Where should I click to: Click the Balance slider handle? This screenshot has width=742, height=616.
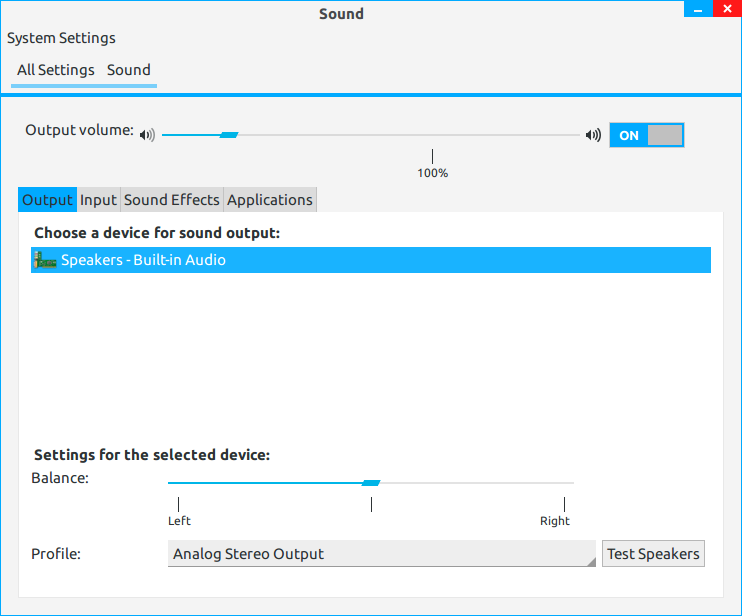point(371,483)
